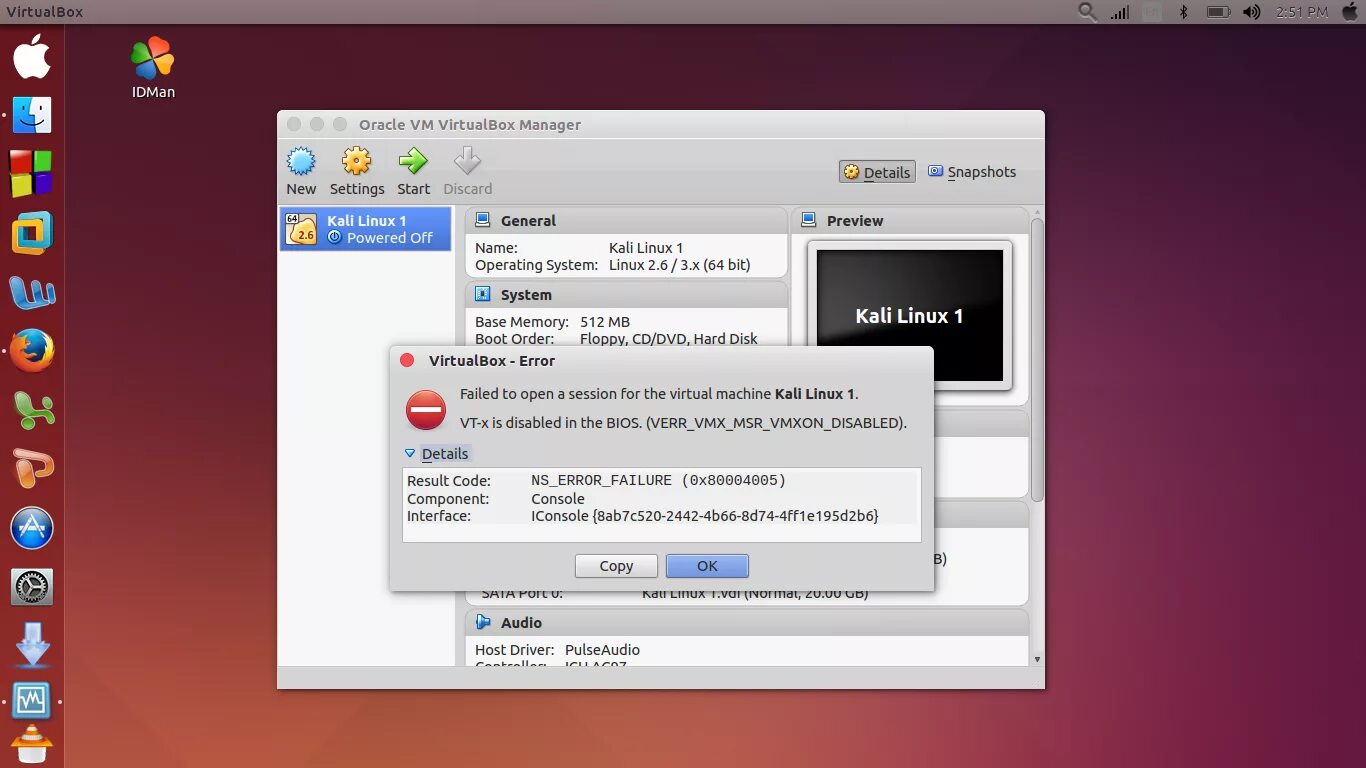Open the LibreOffice Impress dock icon
Screen dimensions: 1366x768
click(x=32, y=468)
